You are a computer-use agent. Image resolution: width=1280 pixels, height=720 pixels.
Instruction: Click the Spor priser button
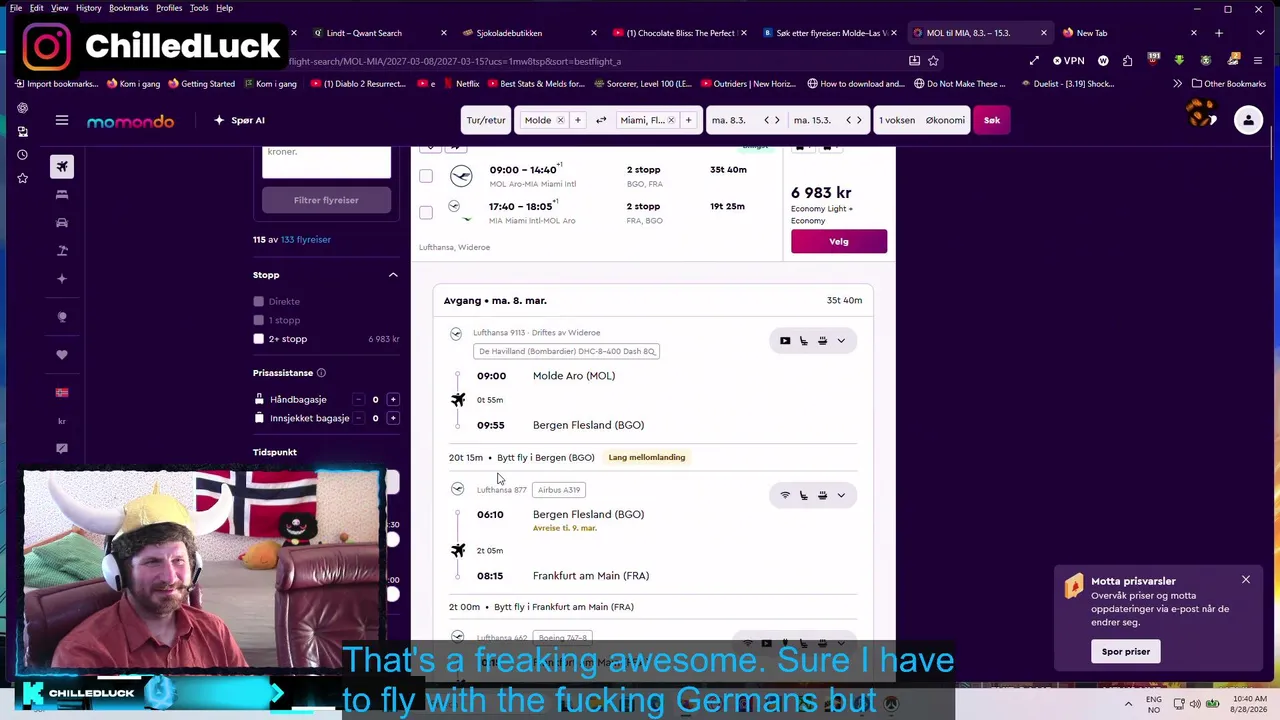pyautogui.click(x=1126, y=652)
